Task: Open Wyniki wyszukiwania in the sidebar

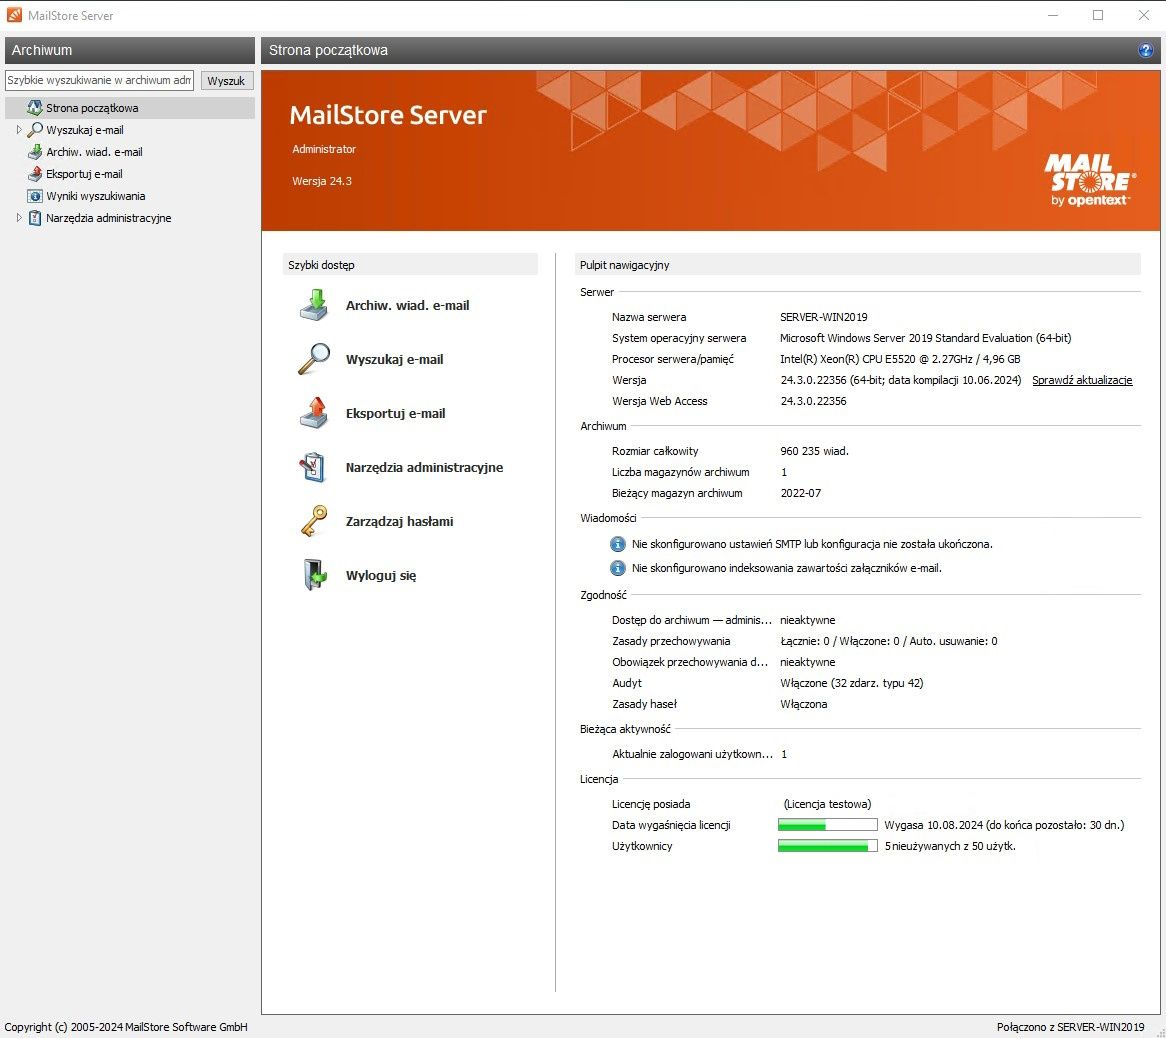Action: pos(95,196)
